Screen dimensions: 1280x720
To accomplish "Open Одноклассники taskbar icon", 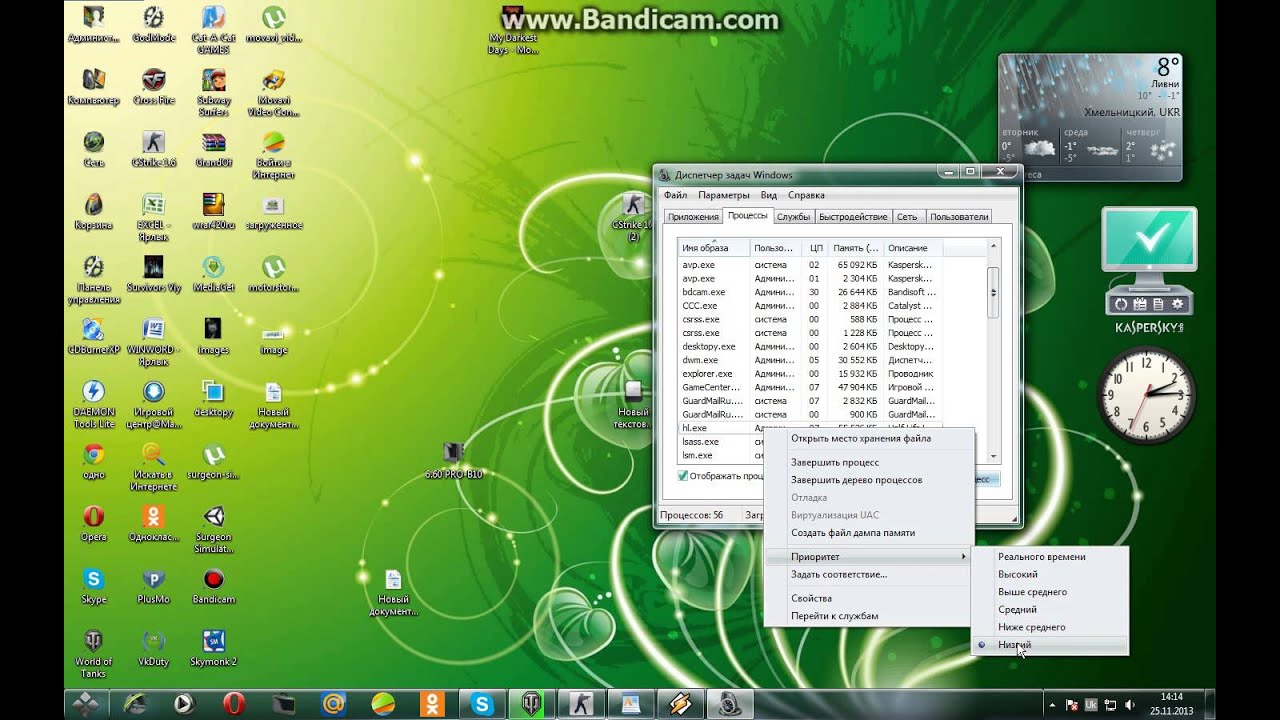I will (x=433, y=704).
